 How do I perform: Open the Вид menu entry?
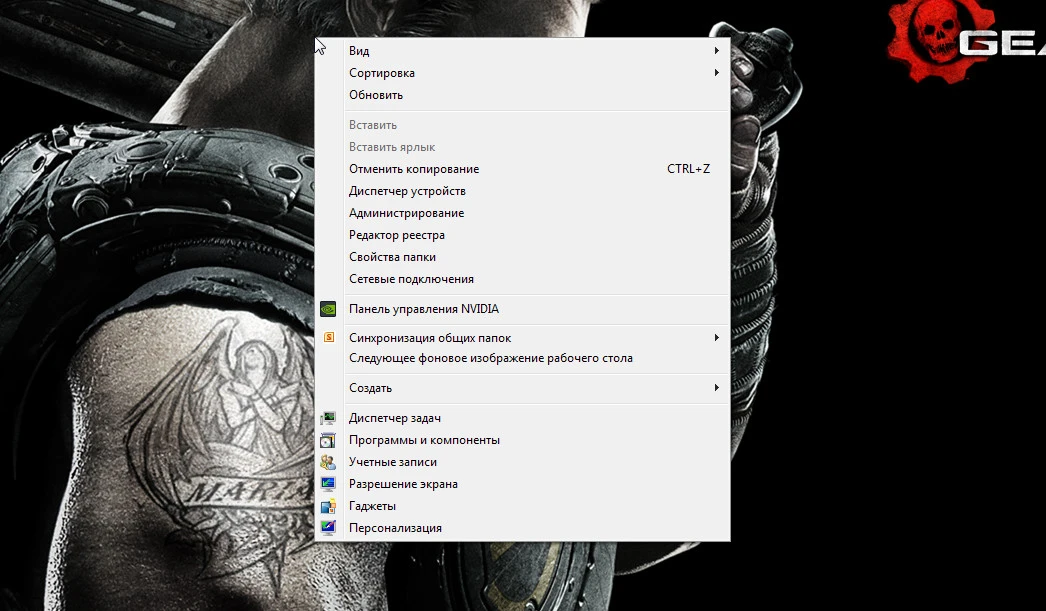[522, 51]
